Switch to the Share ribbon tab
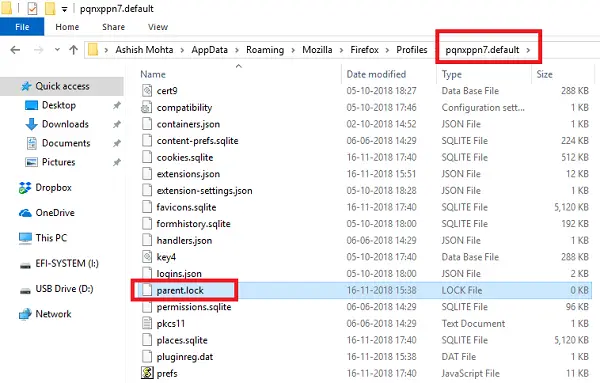The image size is (600, 383). click(113, 27)
